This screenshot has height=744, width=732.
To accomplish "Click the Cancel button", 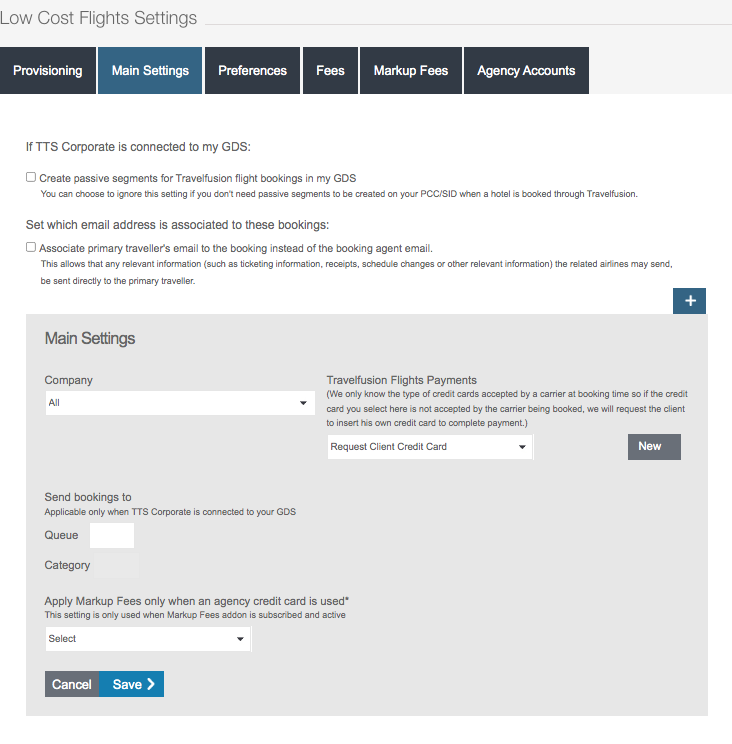I will (x=72, y=684).
